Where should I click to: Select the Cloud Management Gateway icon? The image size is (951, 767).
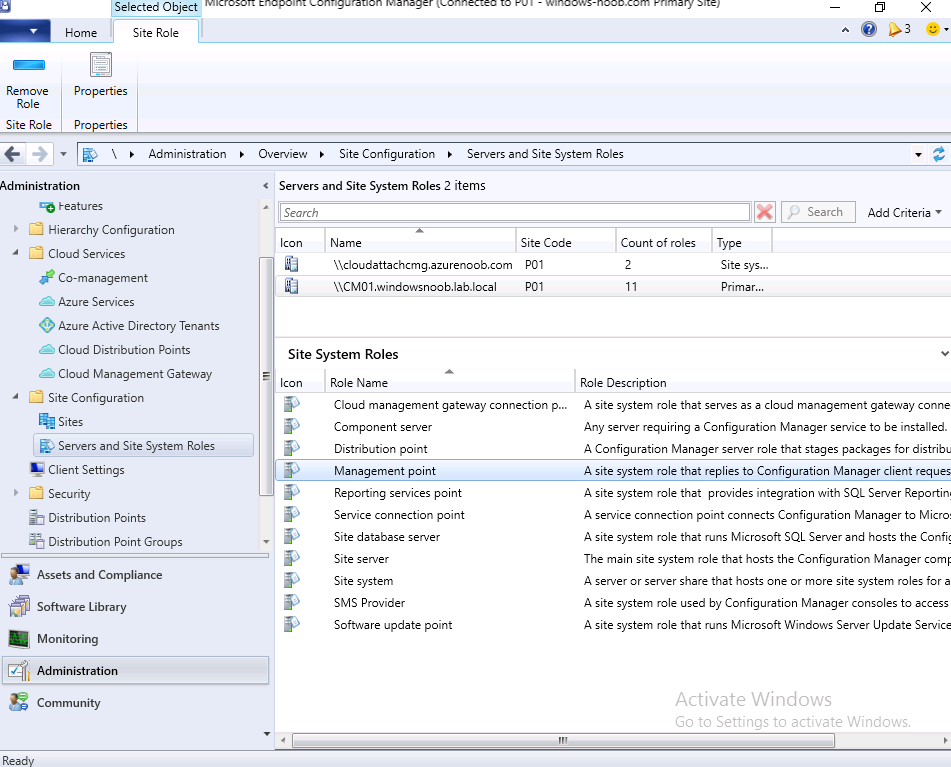[x=47, y=373]
